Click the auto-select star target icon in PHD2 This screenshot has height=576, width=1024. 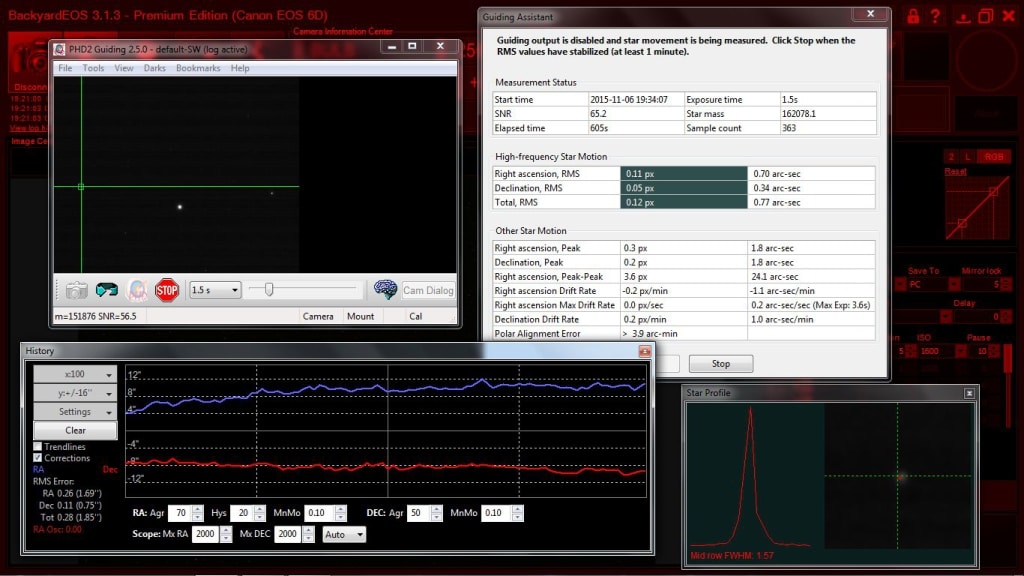[137, 290]
